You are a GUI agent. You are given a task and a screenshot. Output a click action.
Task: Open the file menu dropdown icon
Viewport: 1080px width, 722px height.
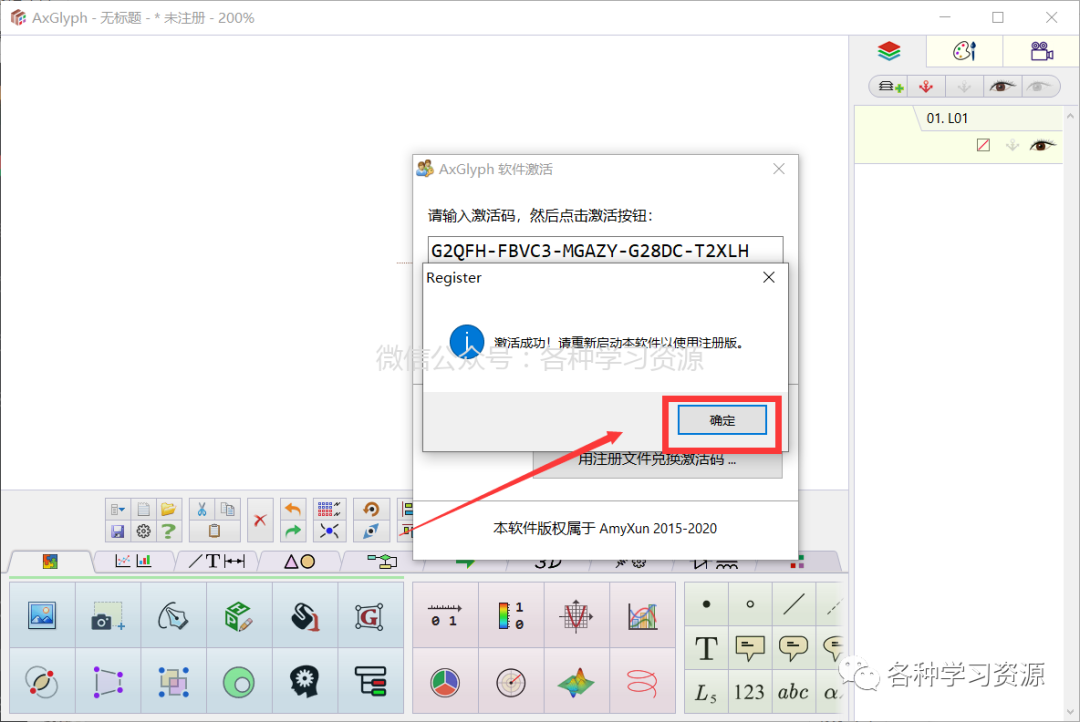click(x=117, y=510)
